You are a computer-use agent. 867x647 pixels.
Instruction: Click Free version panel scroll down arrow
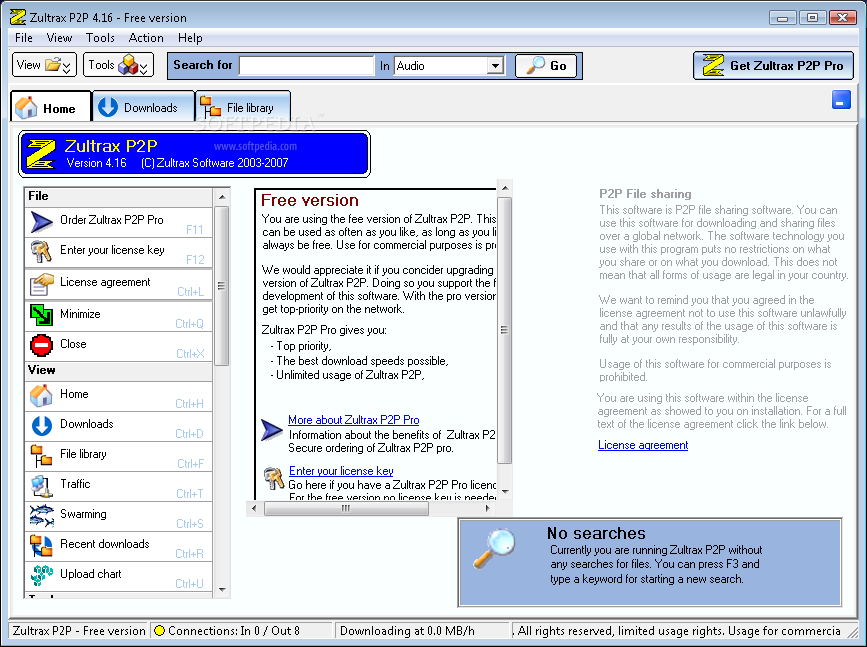pyautogui.click(x=505, y=491)
